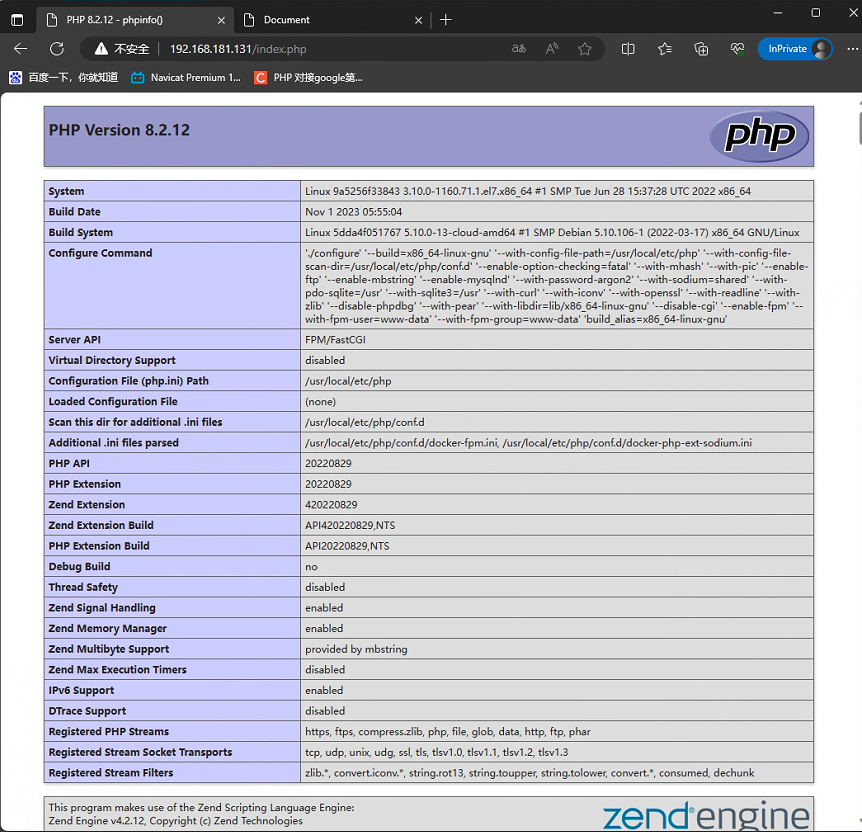Click the Registered Stream Filters label
The image size is (862, 832).
[x=110, y=773]
